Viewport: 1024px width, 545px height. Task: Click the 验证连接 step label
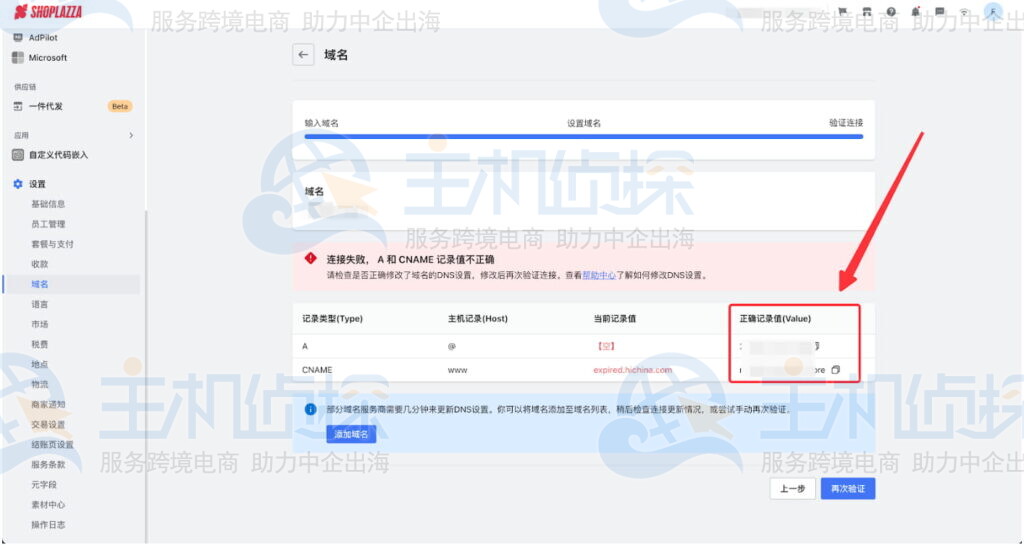[x=846, y=123]
